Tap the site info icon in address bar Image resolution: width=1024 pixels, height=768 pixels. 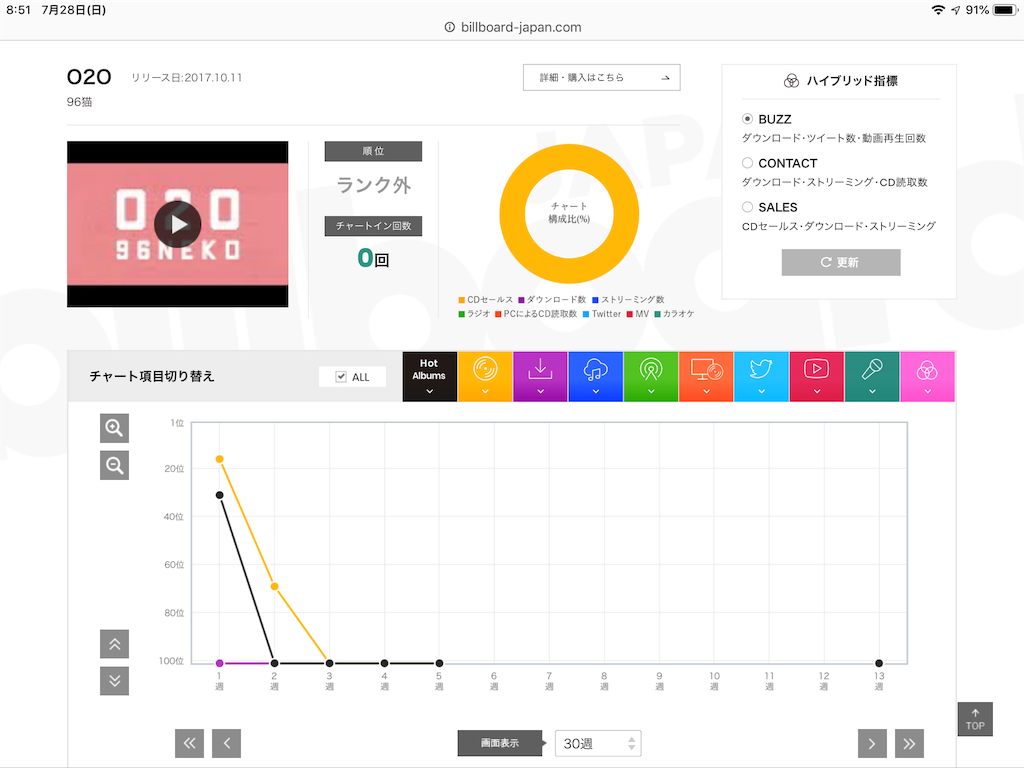coord(449,27)
